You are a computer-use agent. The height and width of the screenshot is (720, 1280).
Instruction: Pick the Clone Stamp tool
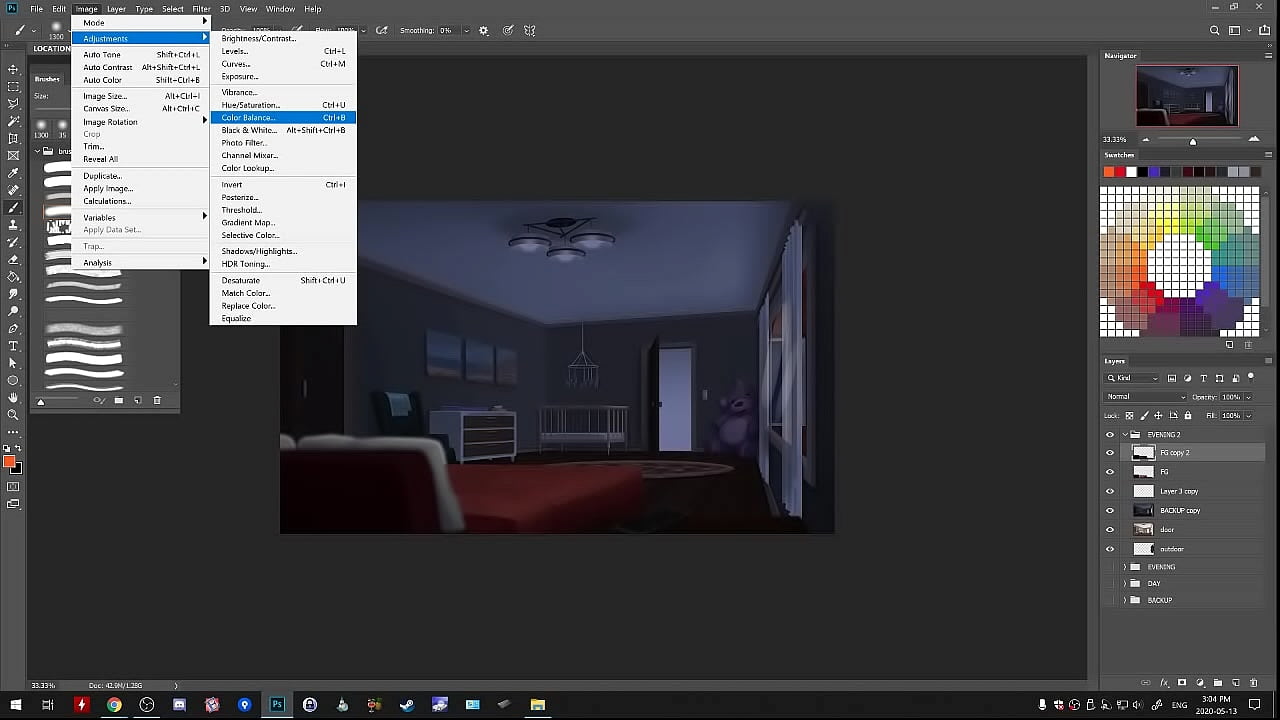13,225
